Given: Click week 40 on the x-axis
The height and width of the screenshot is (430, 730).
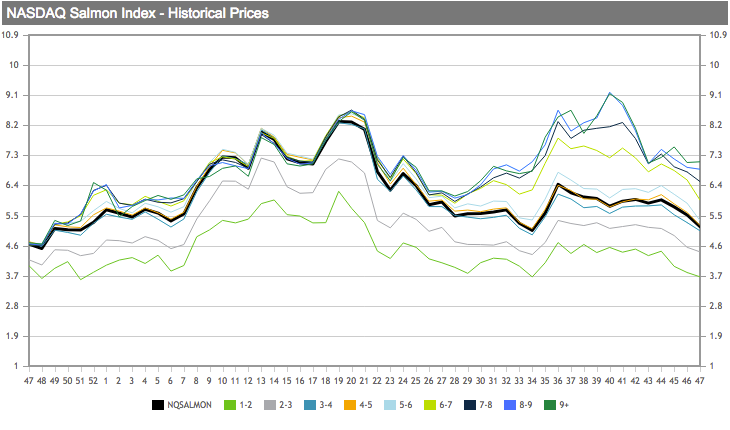Looking at the screenshot, I should [609, 381].
